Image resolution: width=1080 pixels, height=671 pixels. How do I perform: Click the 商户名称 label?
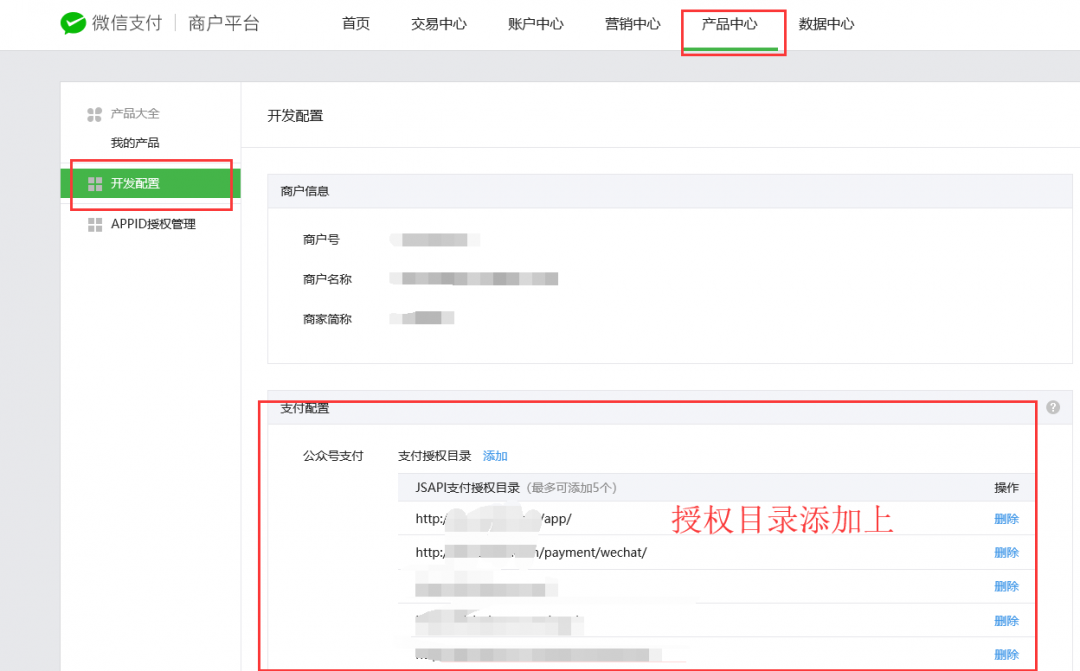click(x=327, y=280)
